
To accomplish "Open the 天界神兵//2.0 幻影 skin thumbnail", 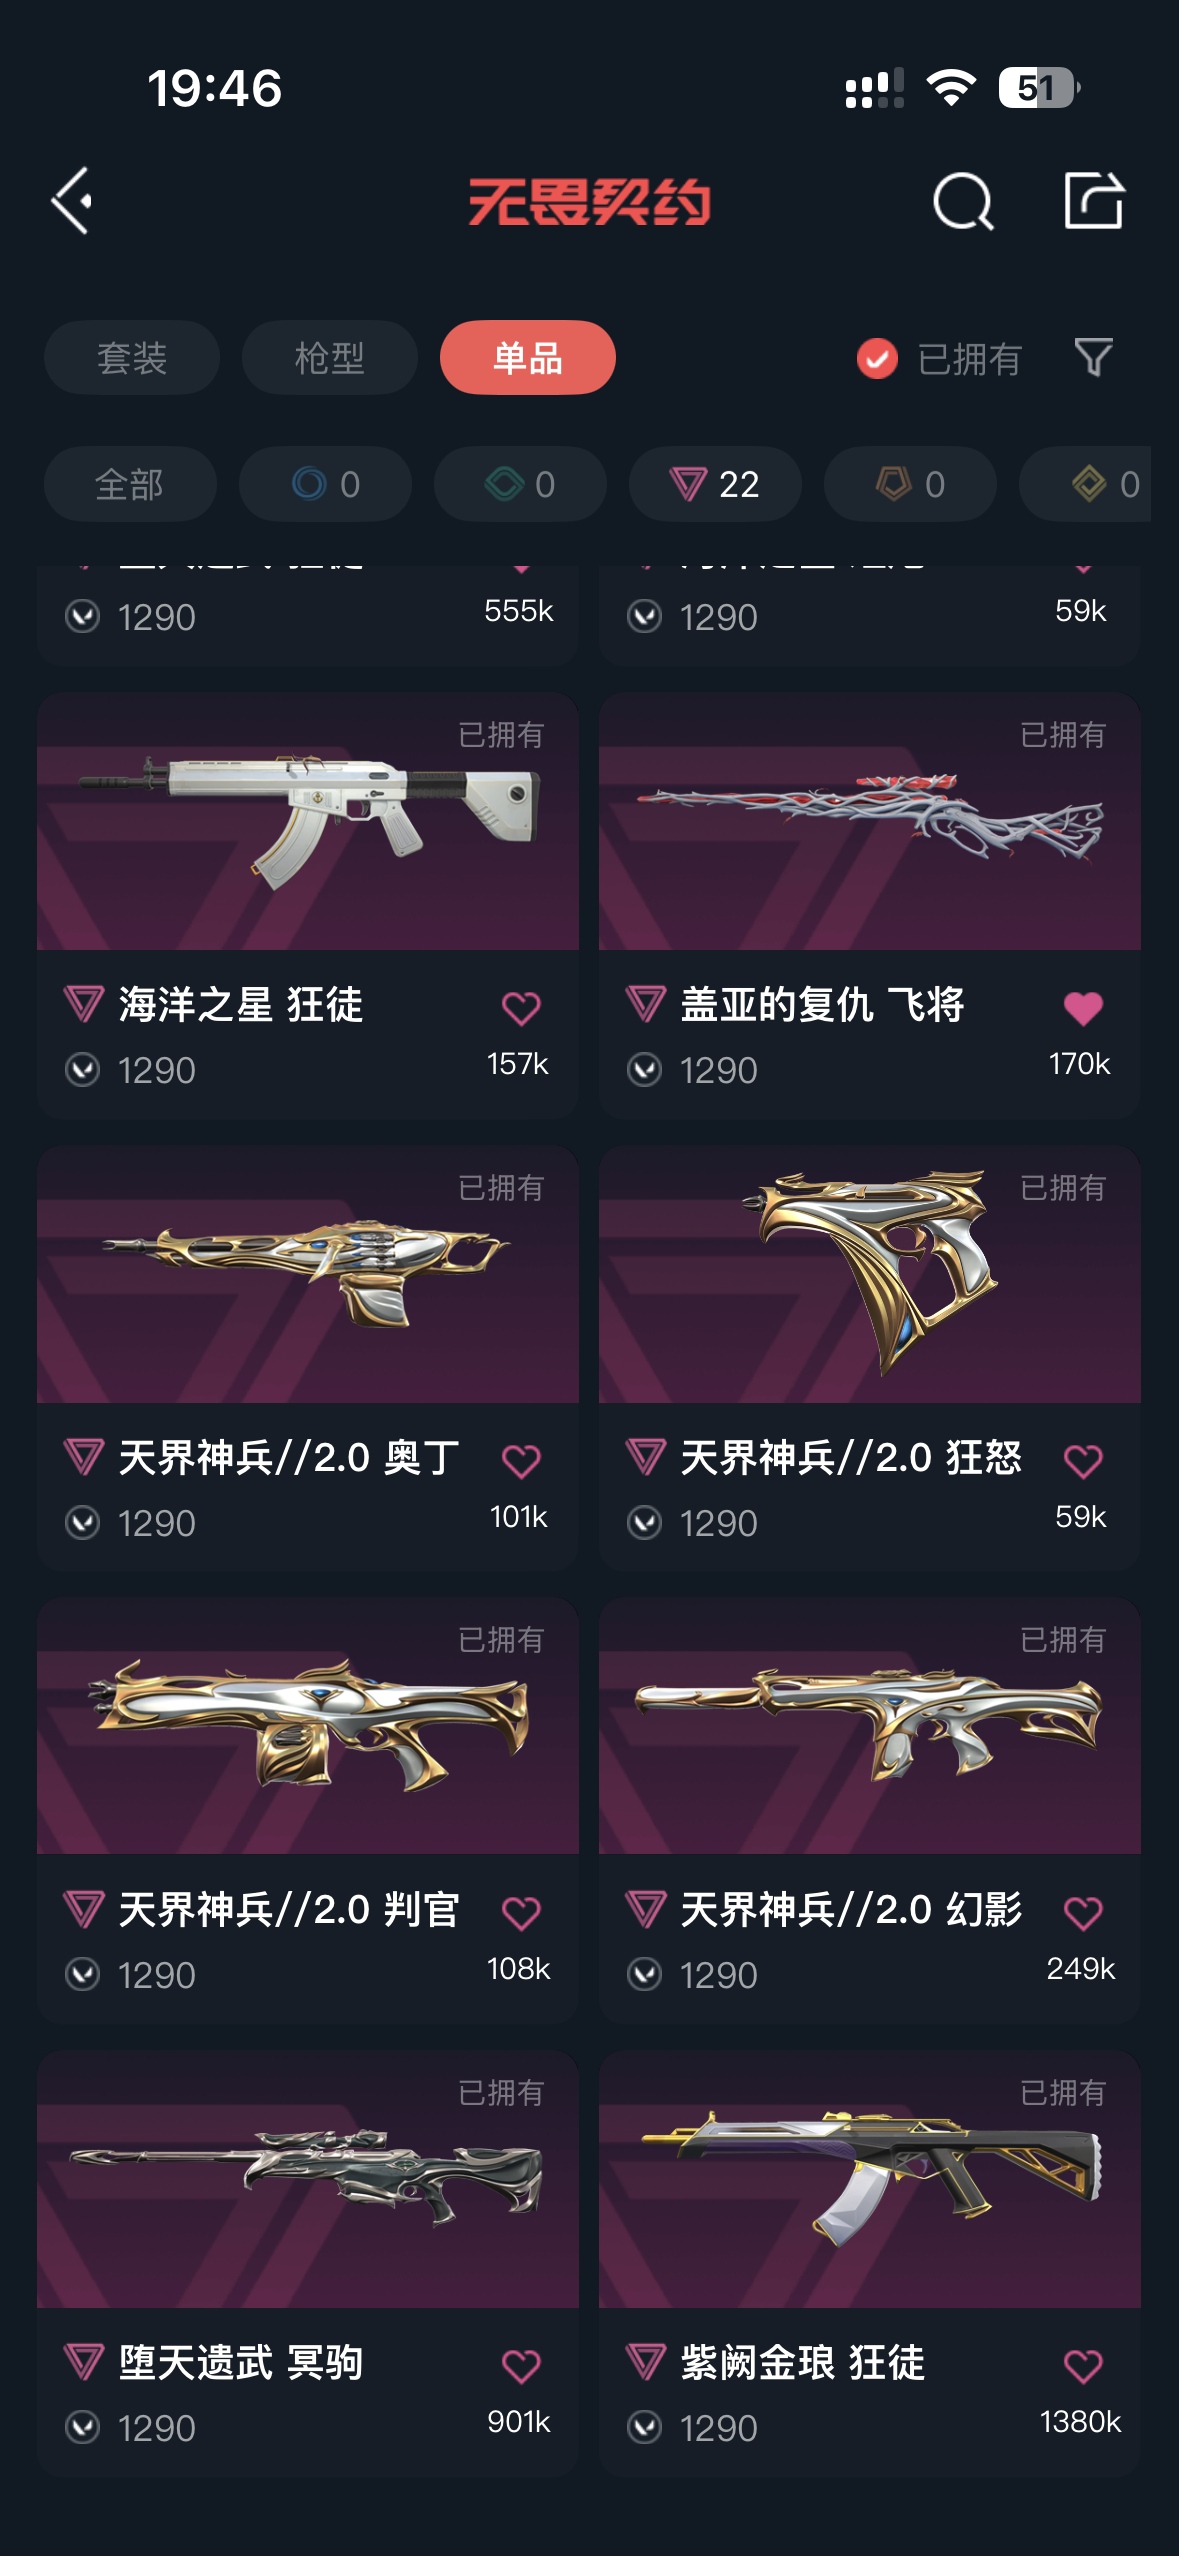I will pos(870,1726).
